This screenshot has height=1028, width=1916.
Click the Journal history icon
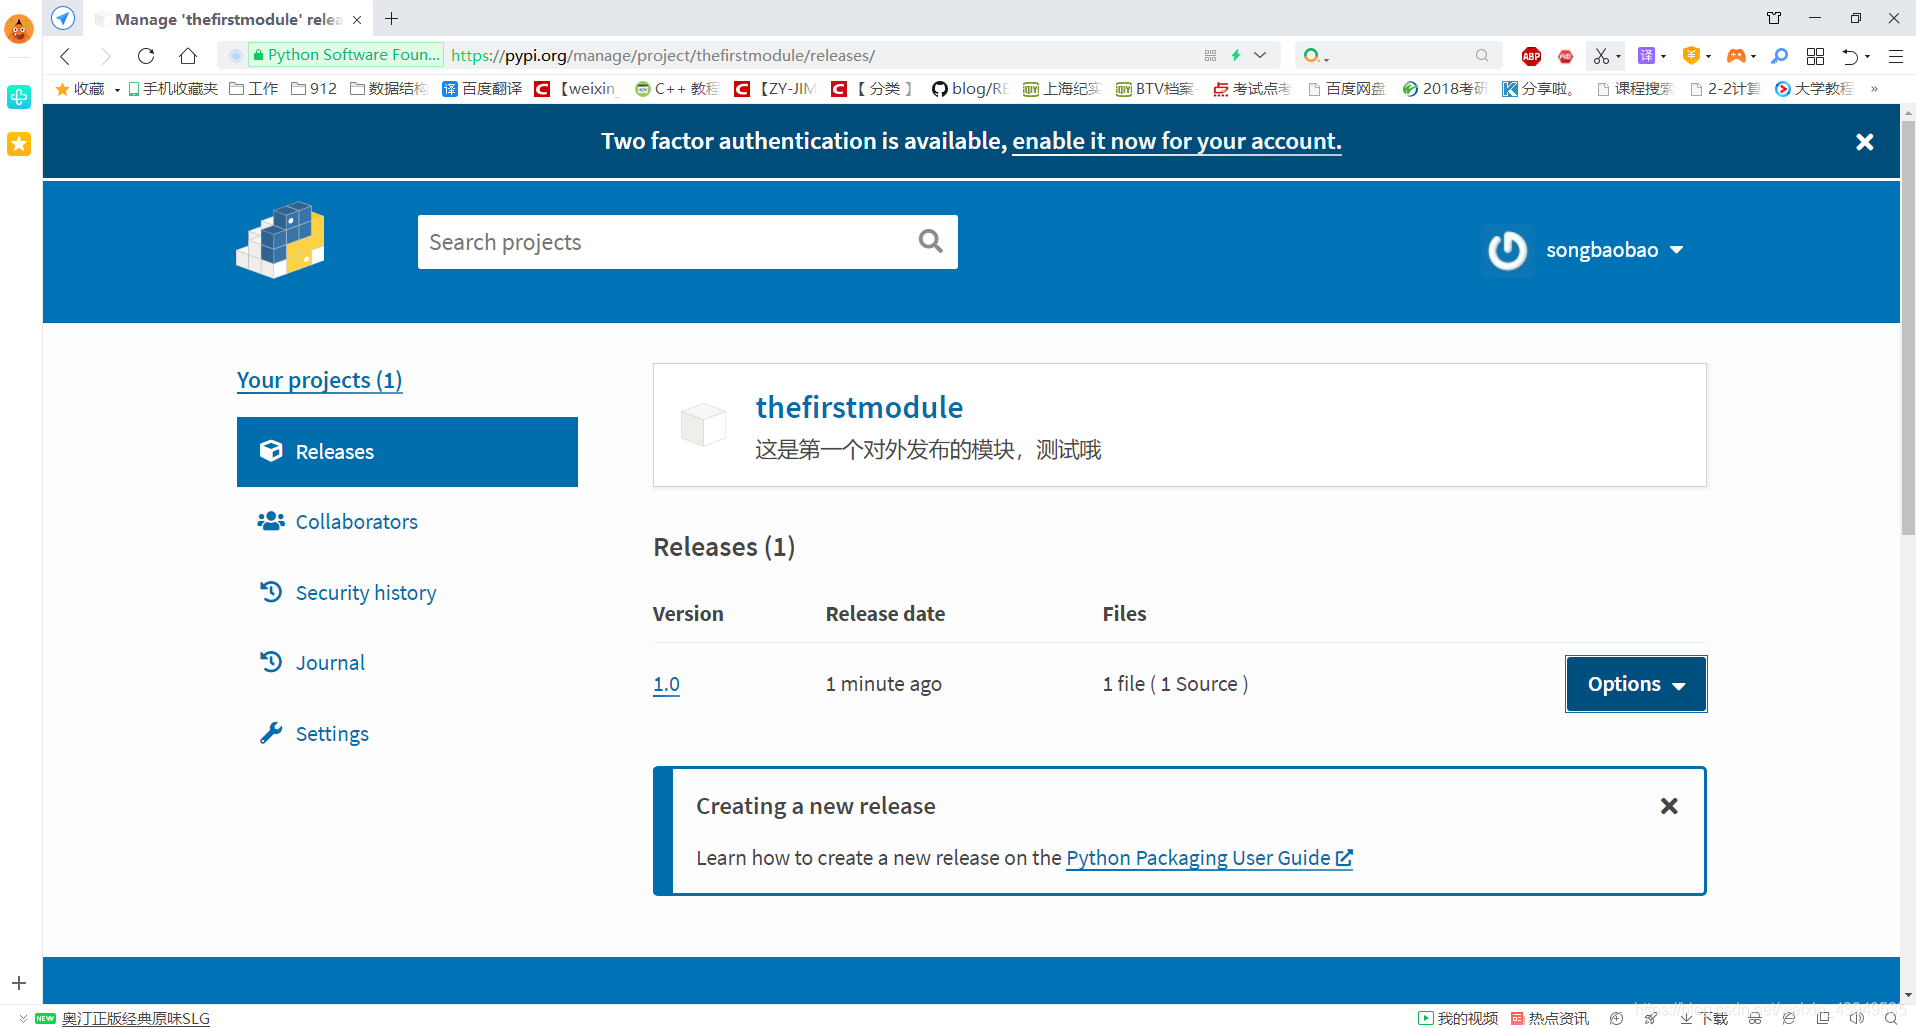click(x=270, y=662)
